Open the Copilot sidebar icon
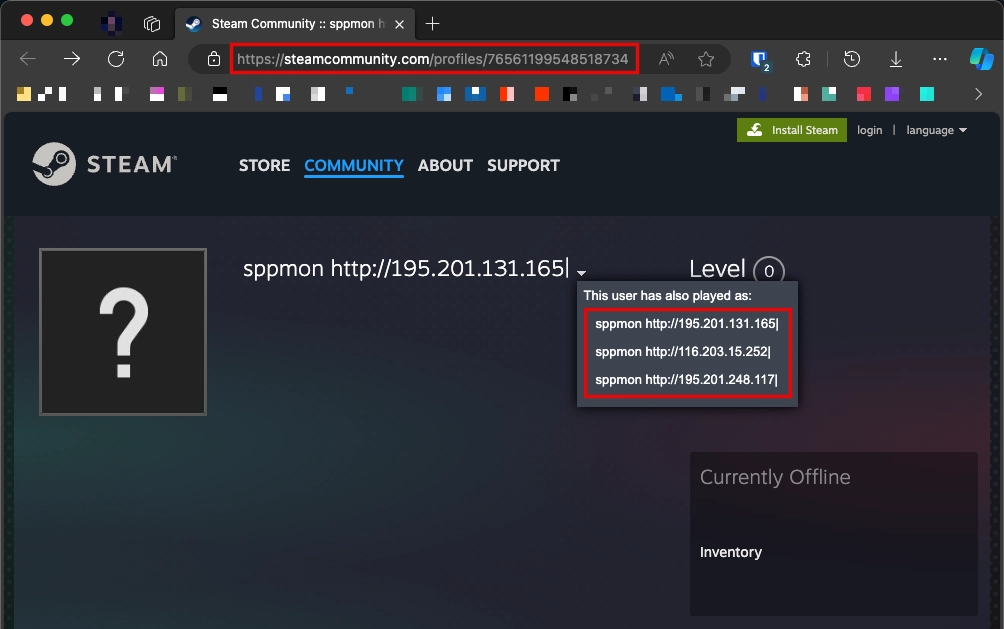Viewport: 1004px width, 629px height. coord(983,59)
